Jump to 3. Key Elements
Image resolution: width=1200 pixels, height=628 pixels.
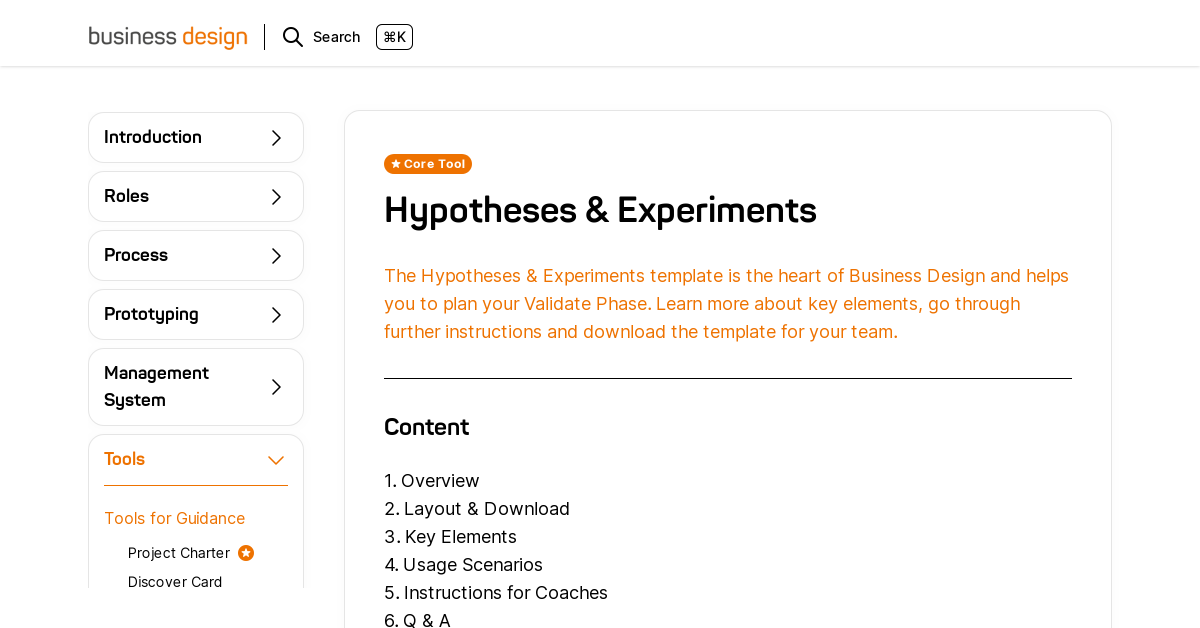point(450,537)
